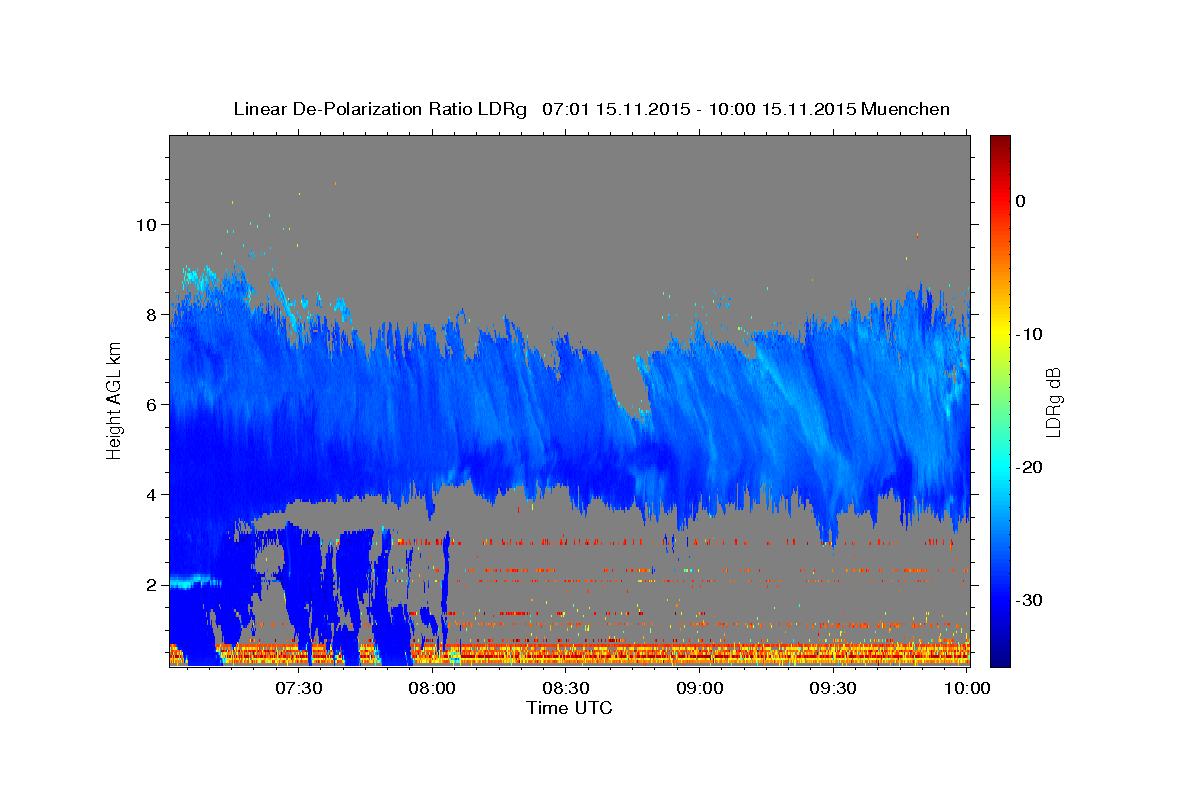Click the plot title text 'Linear De-Polarization Ratio LDRg'
Viewport: 1200px width, 800px height.
380,109
